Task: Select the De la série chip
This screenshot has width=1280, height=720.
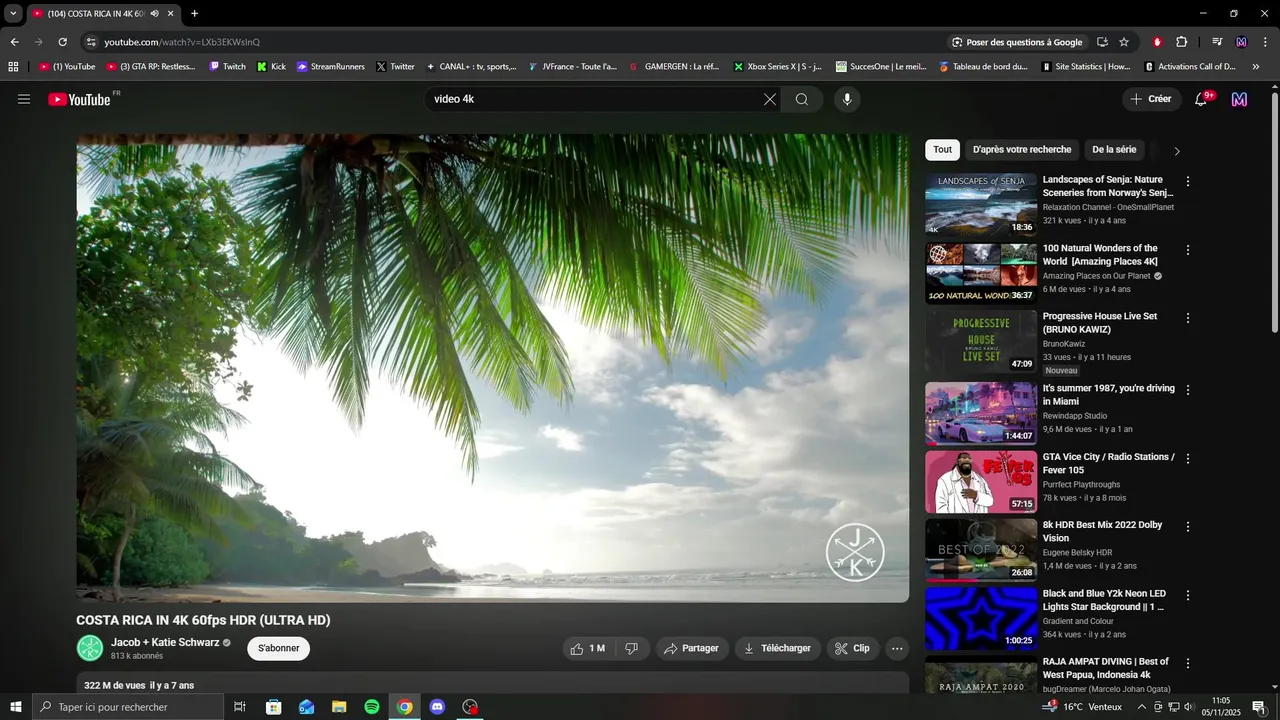Action: pos(1114,150)
